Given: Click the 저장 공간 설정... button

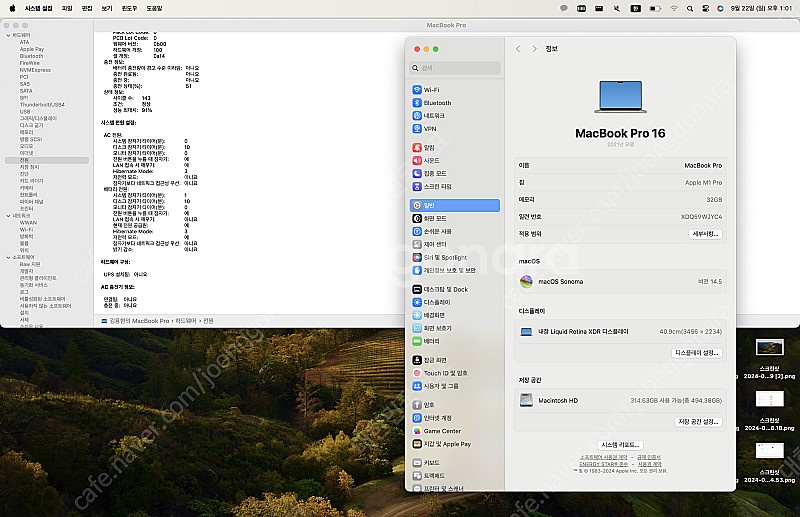Looking at the screenshot, I should (x=698, y=422).
